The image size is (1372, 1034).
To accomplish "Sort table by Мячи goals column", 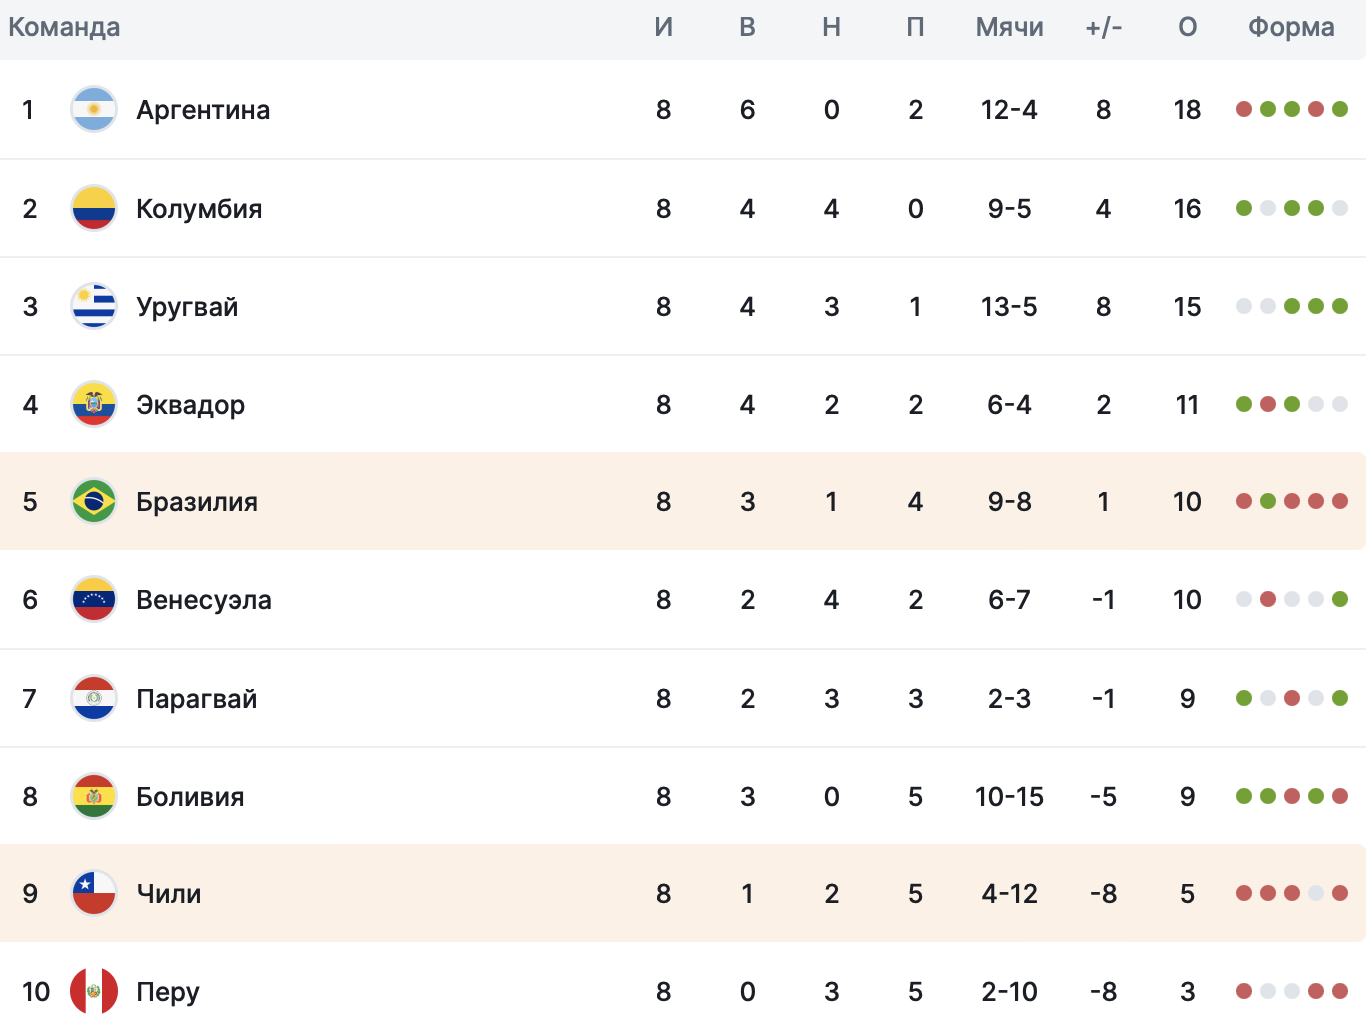I will tap(1009, 27).
